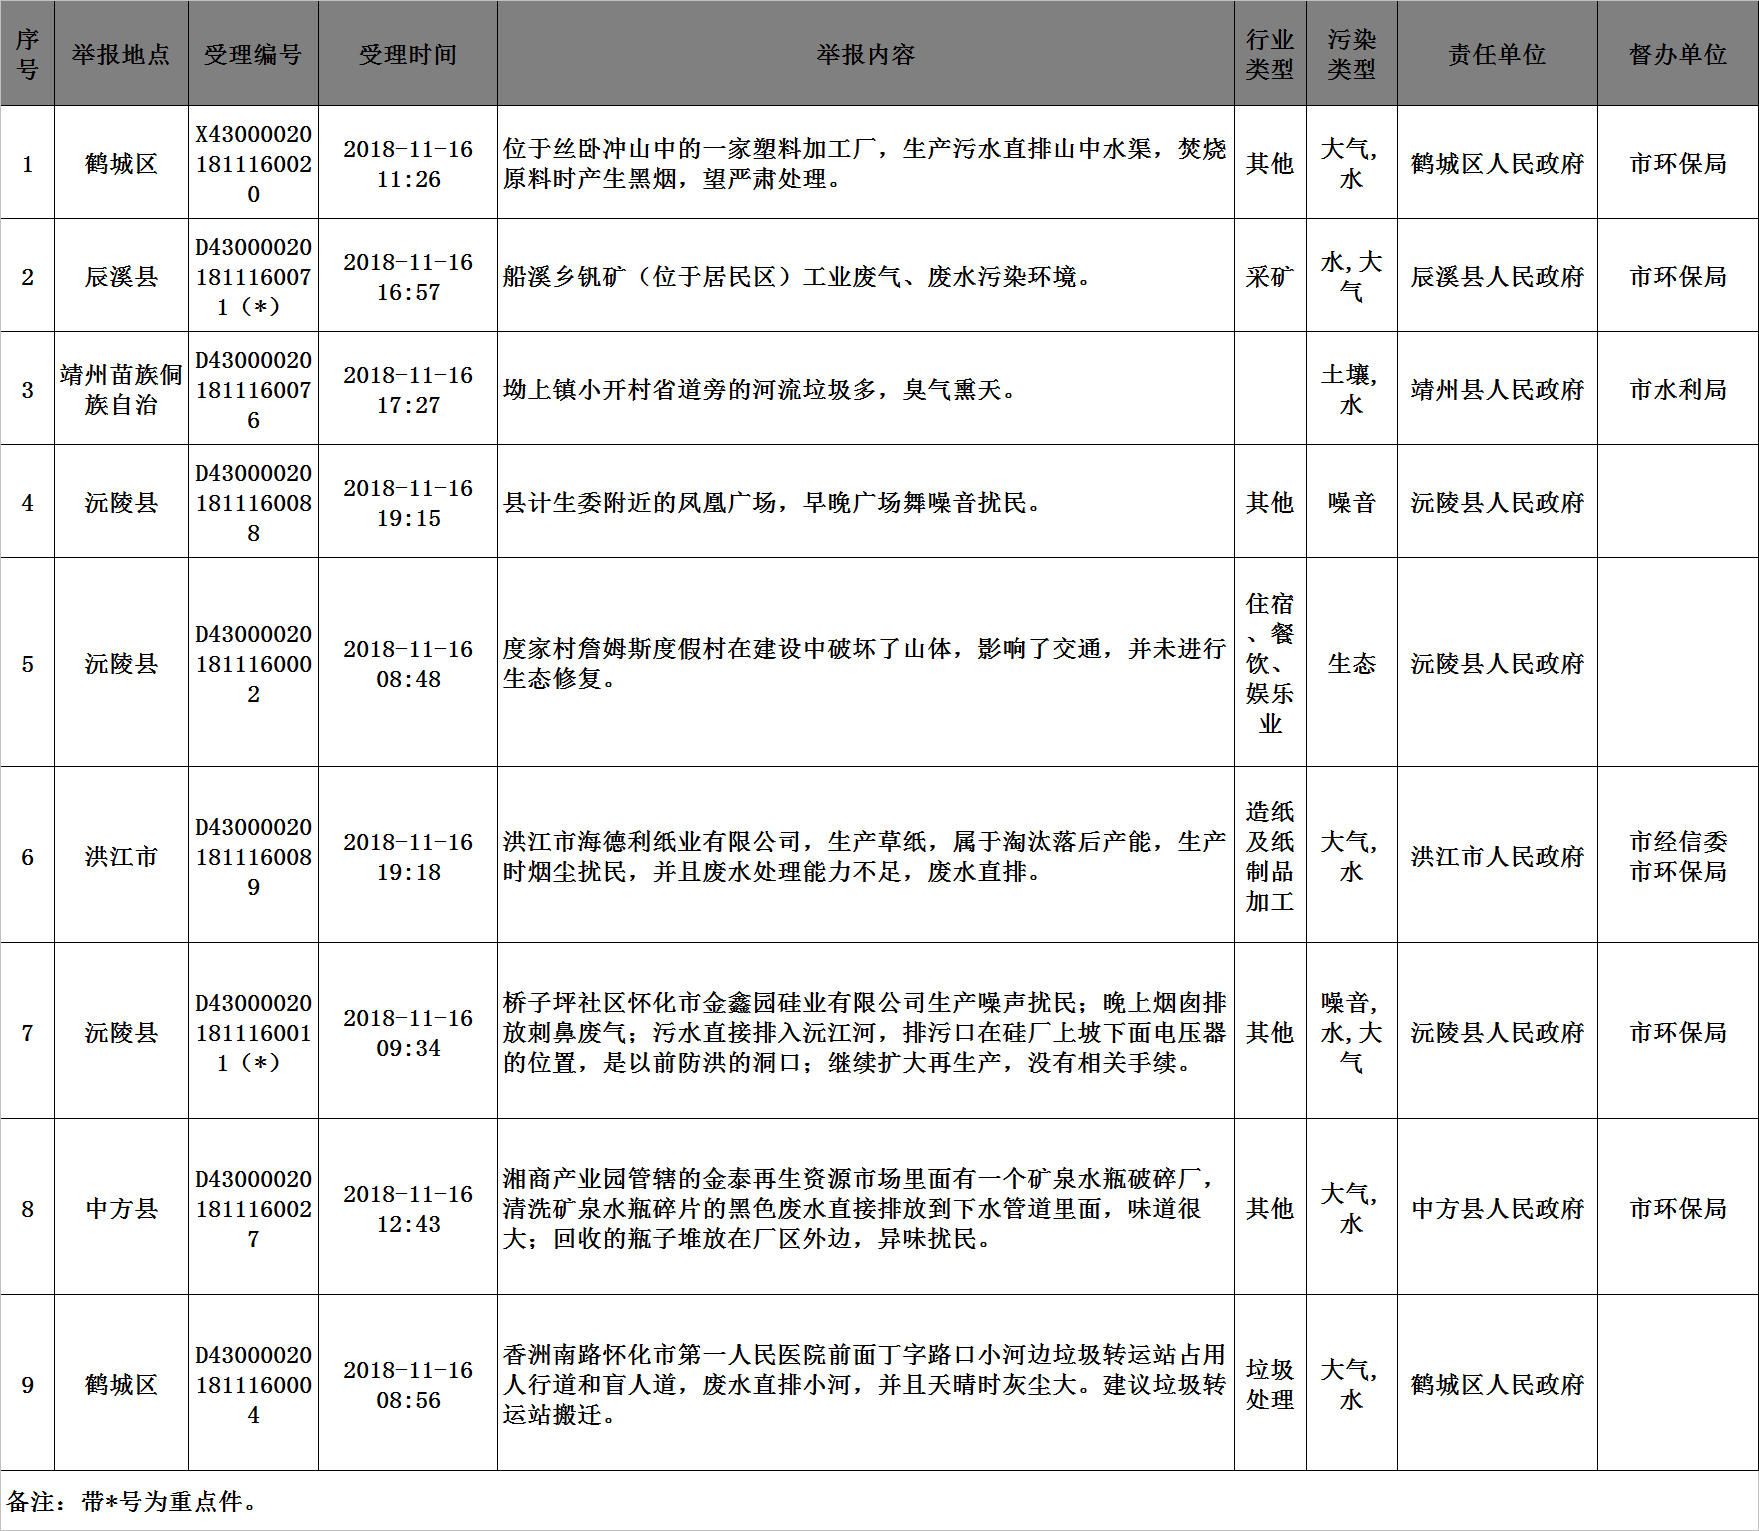This screenshot has height=1531, width=1759.
Task: Click the 督办单位 column header
Action: coord(1678,54)
